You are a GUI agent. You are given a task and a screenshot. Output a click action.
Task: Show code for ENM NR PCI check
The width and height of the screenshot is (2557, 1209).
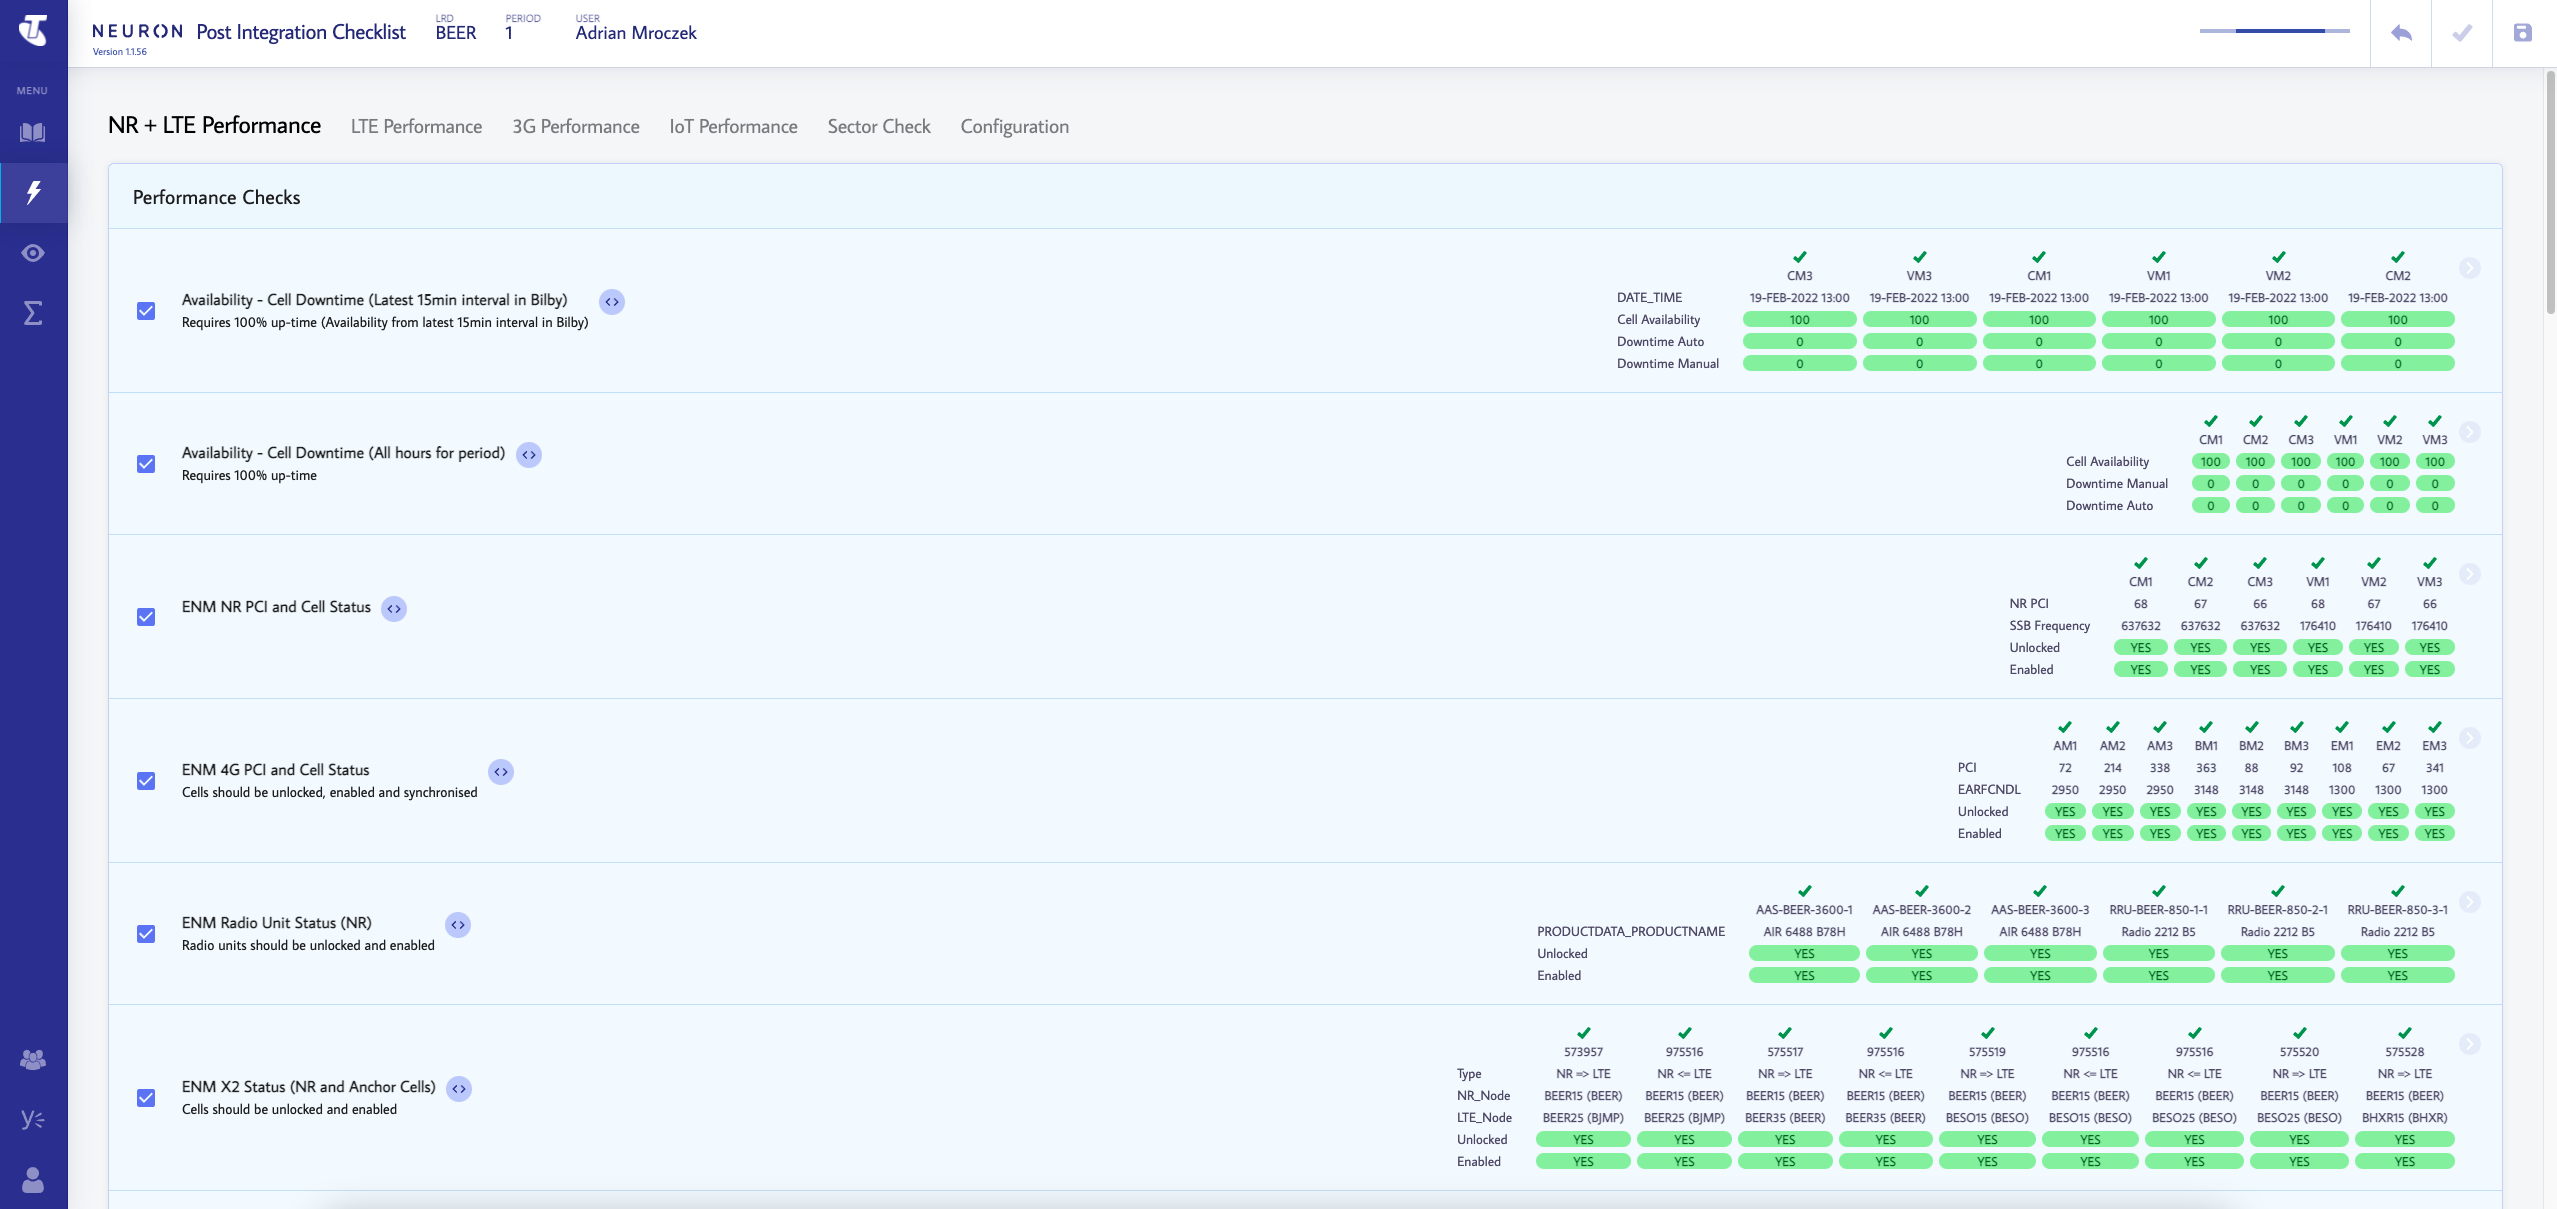pyautogui.click(x=394, y=609)
